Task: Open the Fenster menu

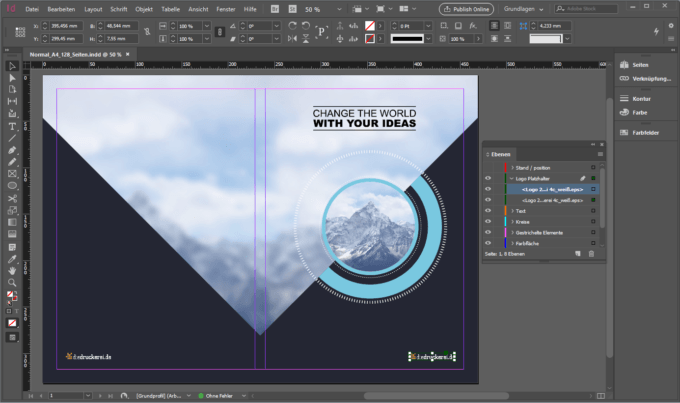Action: coord(226,9)
